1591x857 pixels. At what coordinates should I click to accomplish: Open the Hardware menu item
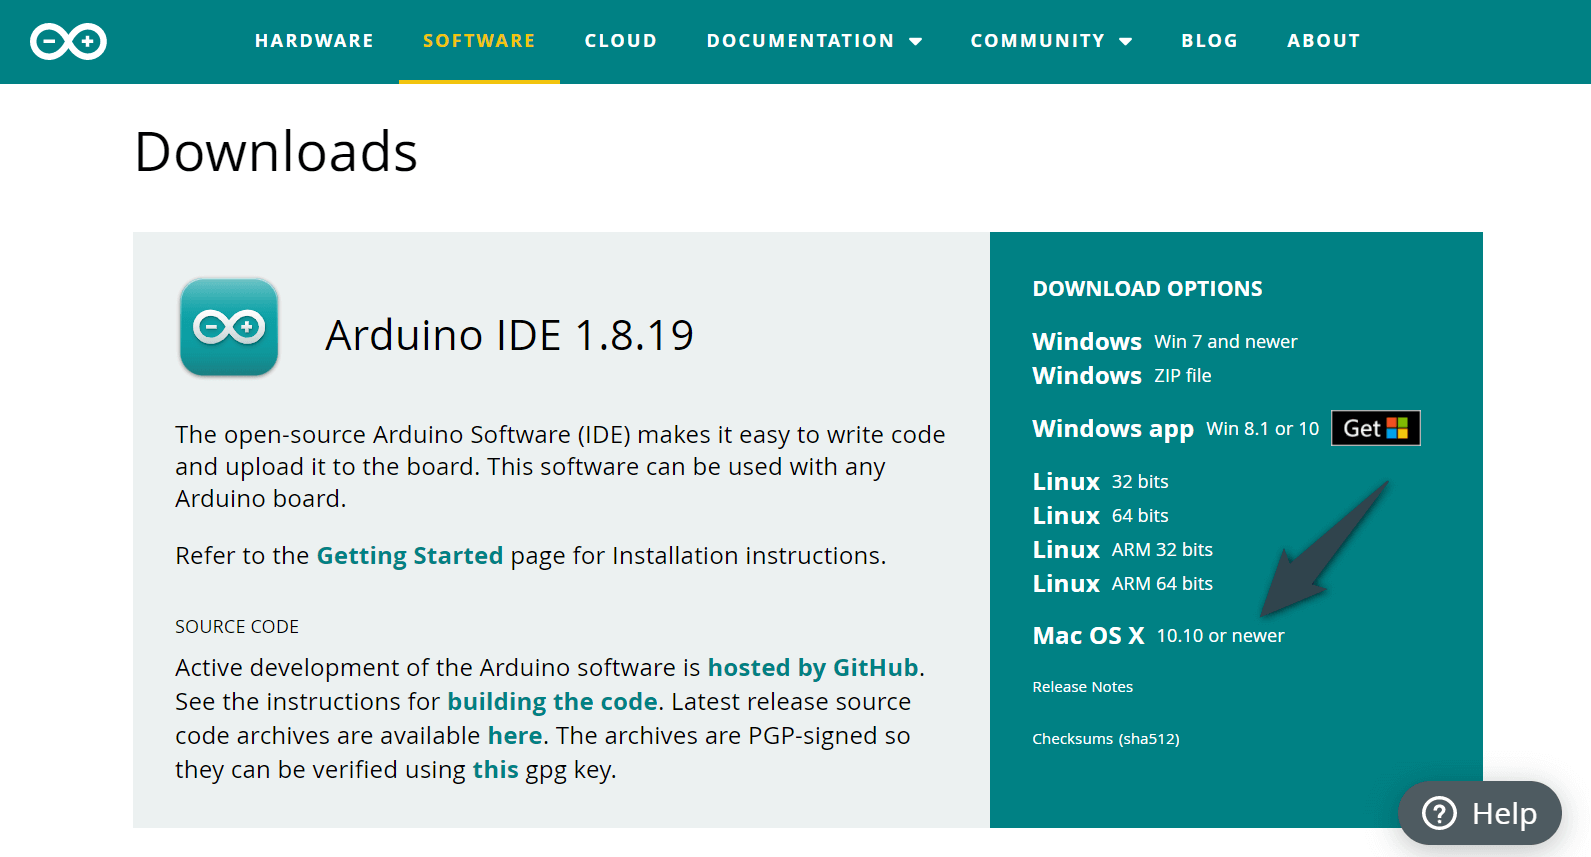[314, 41]
